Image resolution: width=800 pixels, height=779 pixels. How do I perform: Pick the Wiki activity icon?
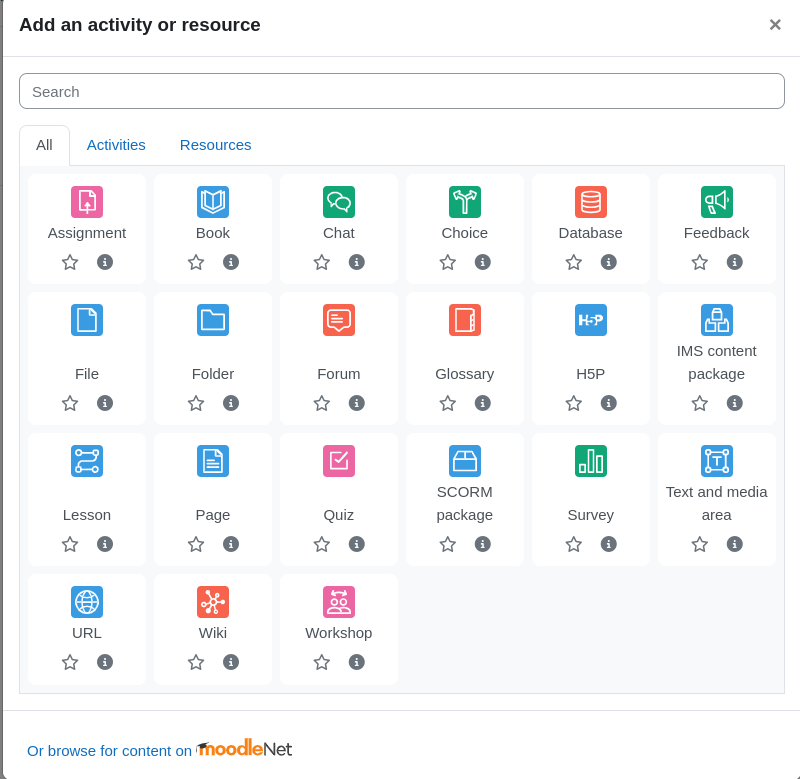[x=213, y=602]
